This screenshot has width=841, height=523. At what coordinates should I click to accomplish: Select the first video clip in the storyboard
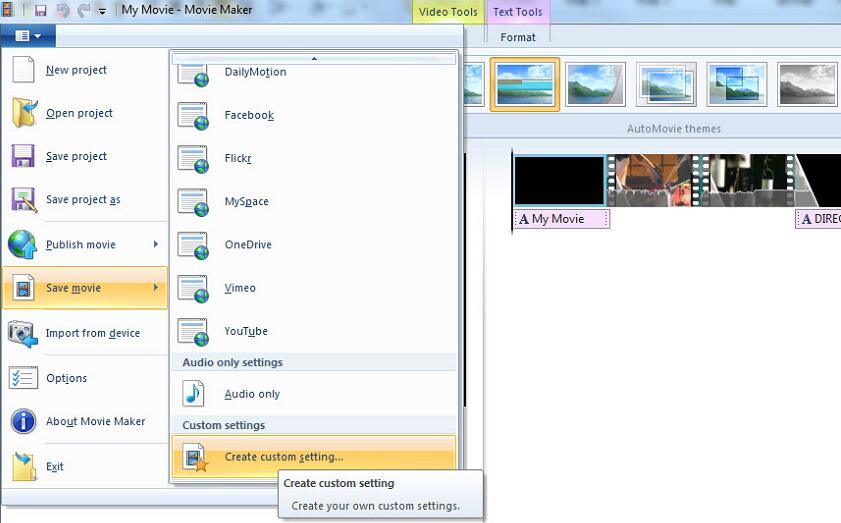650,181
